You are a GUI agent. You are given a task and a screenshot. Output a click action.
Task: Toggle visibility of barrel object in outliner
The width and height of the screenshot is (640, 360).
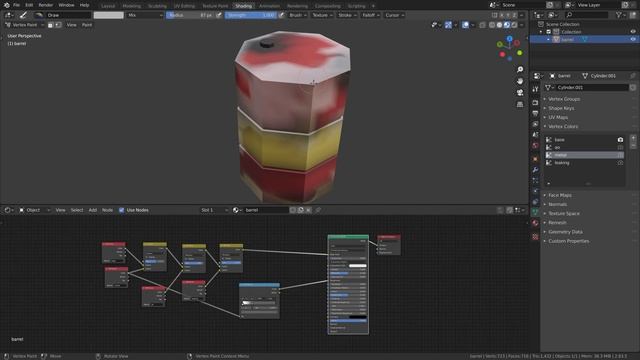(x=633, y=40)
